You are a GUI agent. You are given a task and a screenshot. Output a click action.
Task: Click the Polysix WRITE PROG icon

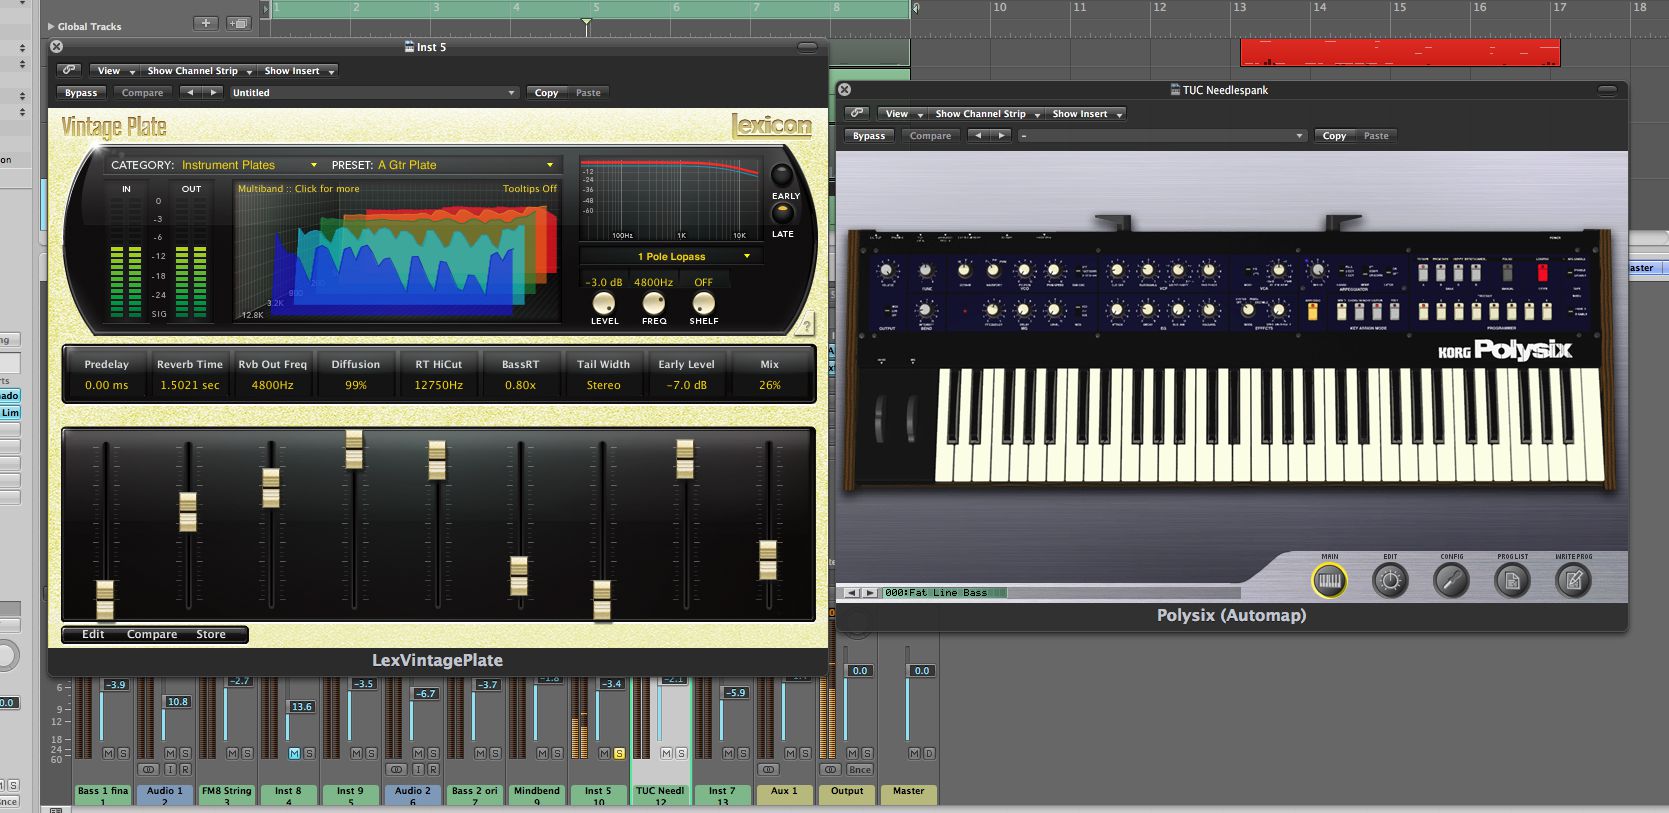point(1573,580)
